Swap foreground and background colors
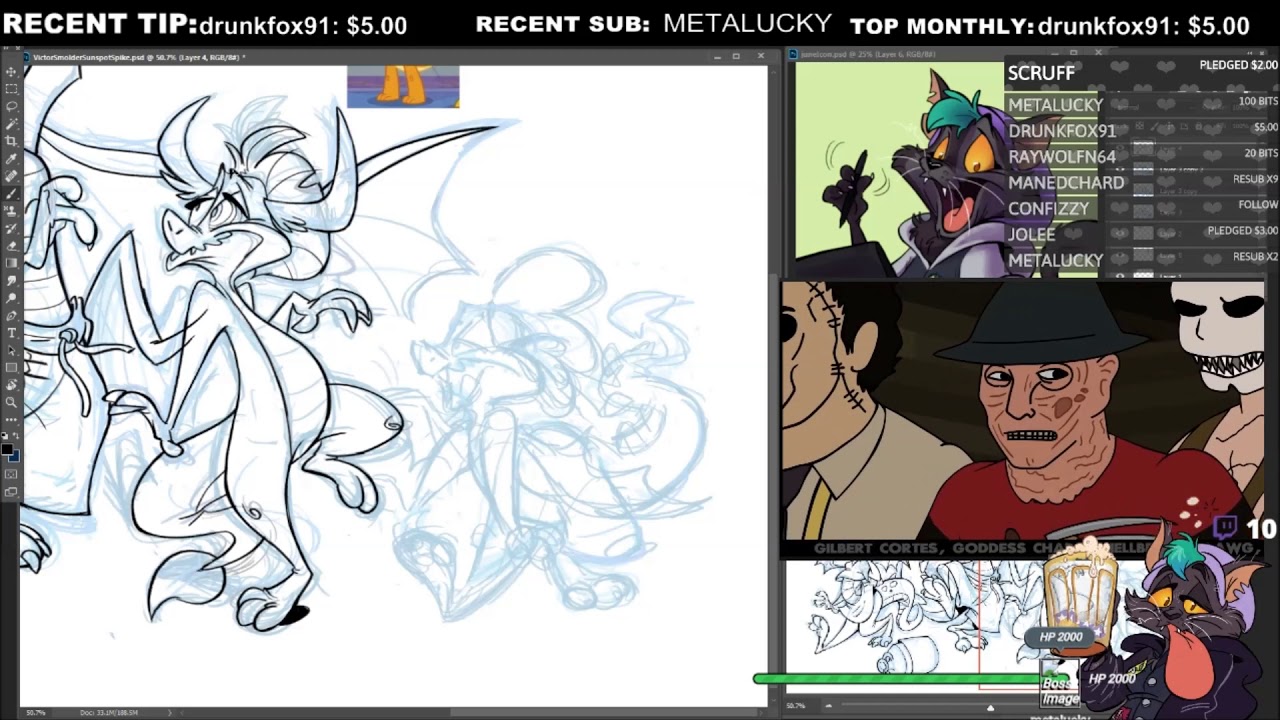 16,437
